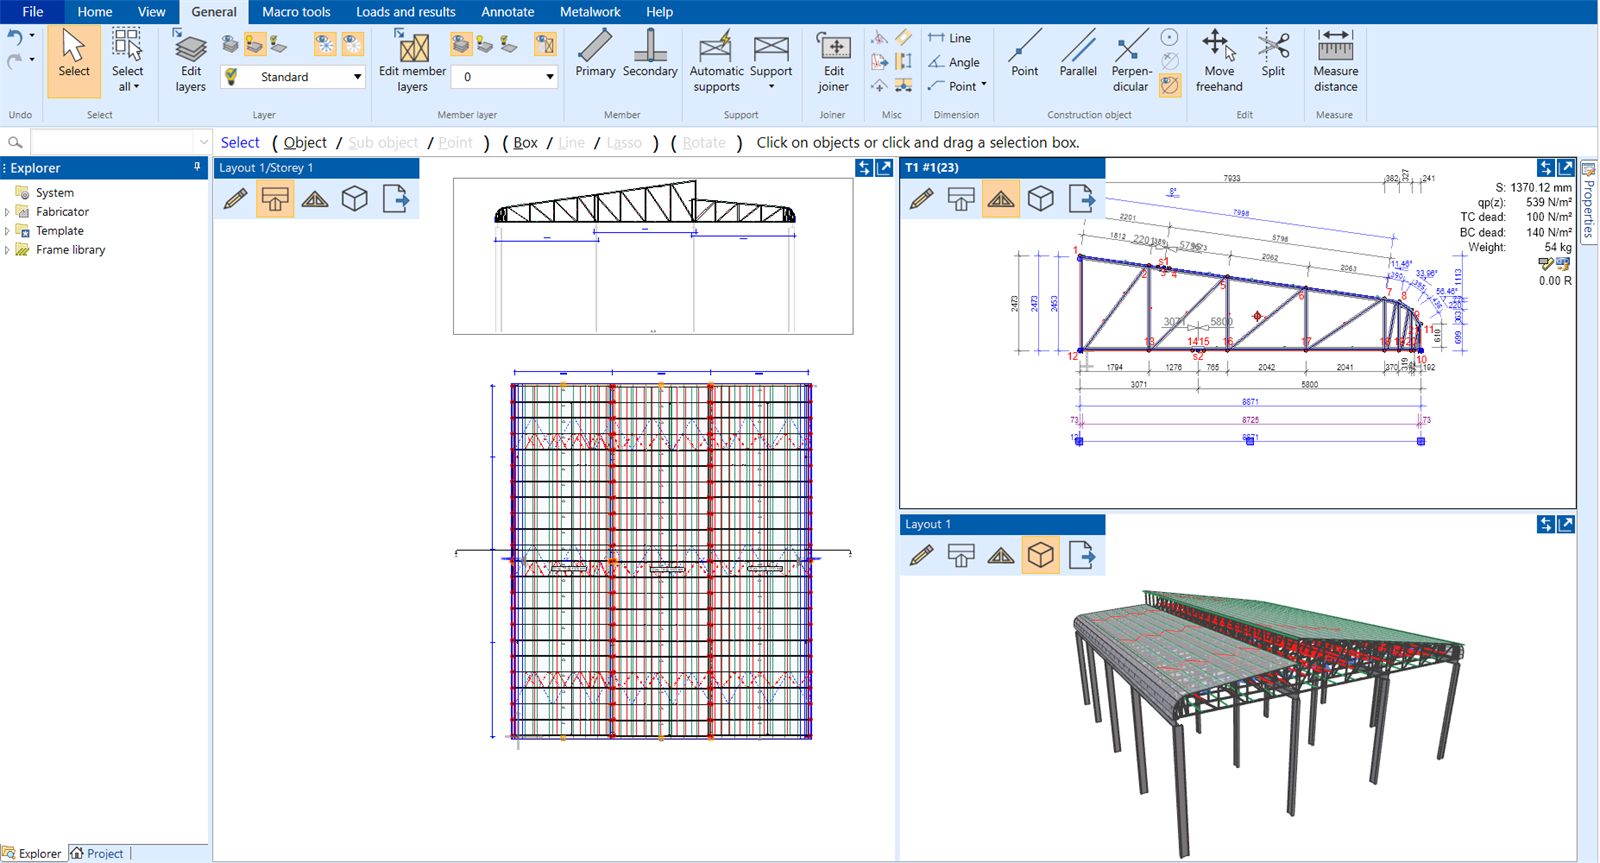This screenshot has height=863, width=1600.
Task: Choose the Primary member tool
Action: [x=595, y=55]
